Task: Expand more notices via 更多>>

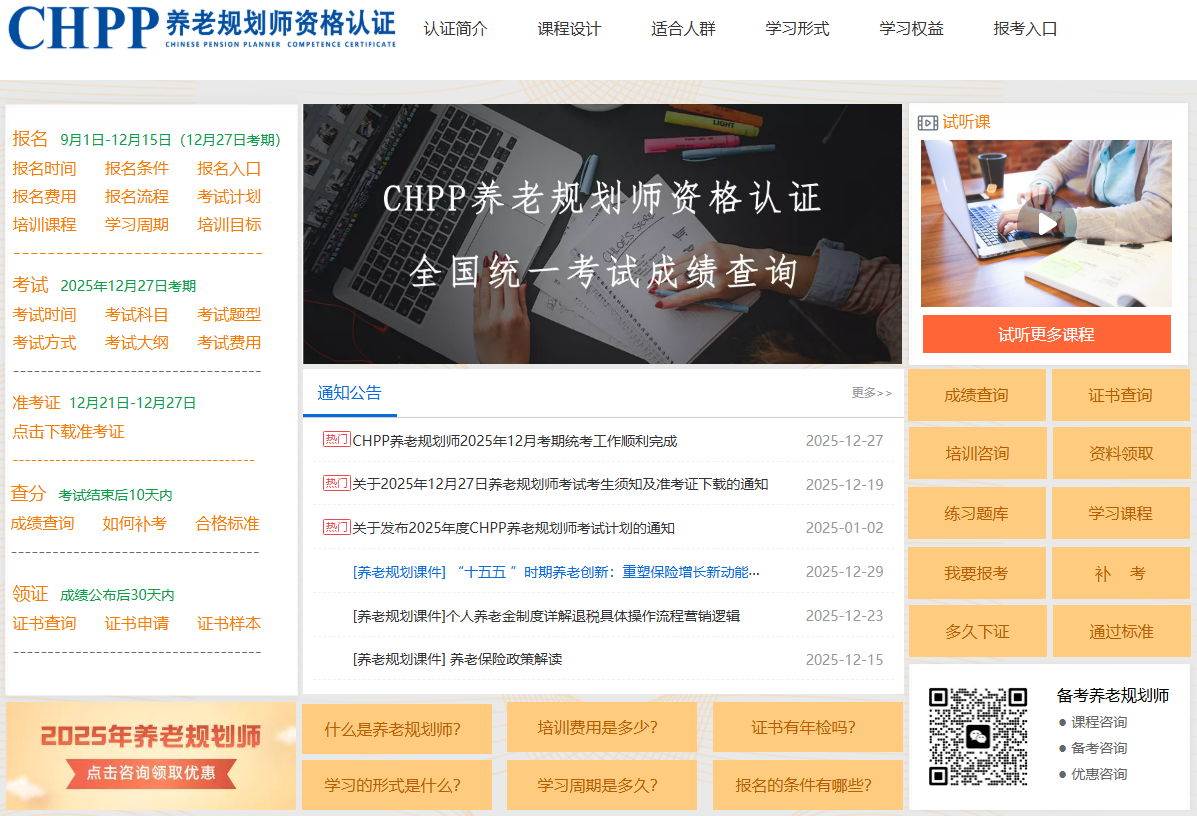Action: point(871,393)
